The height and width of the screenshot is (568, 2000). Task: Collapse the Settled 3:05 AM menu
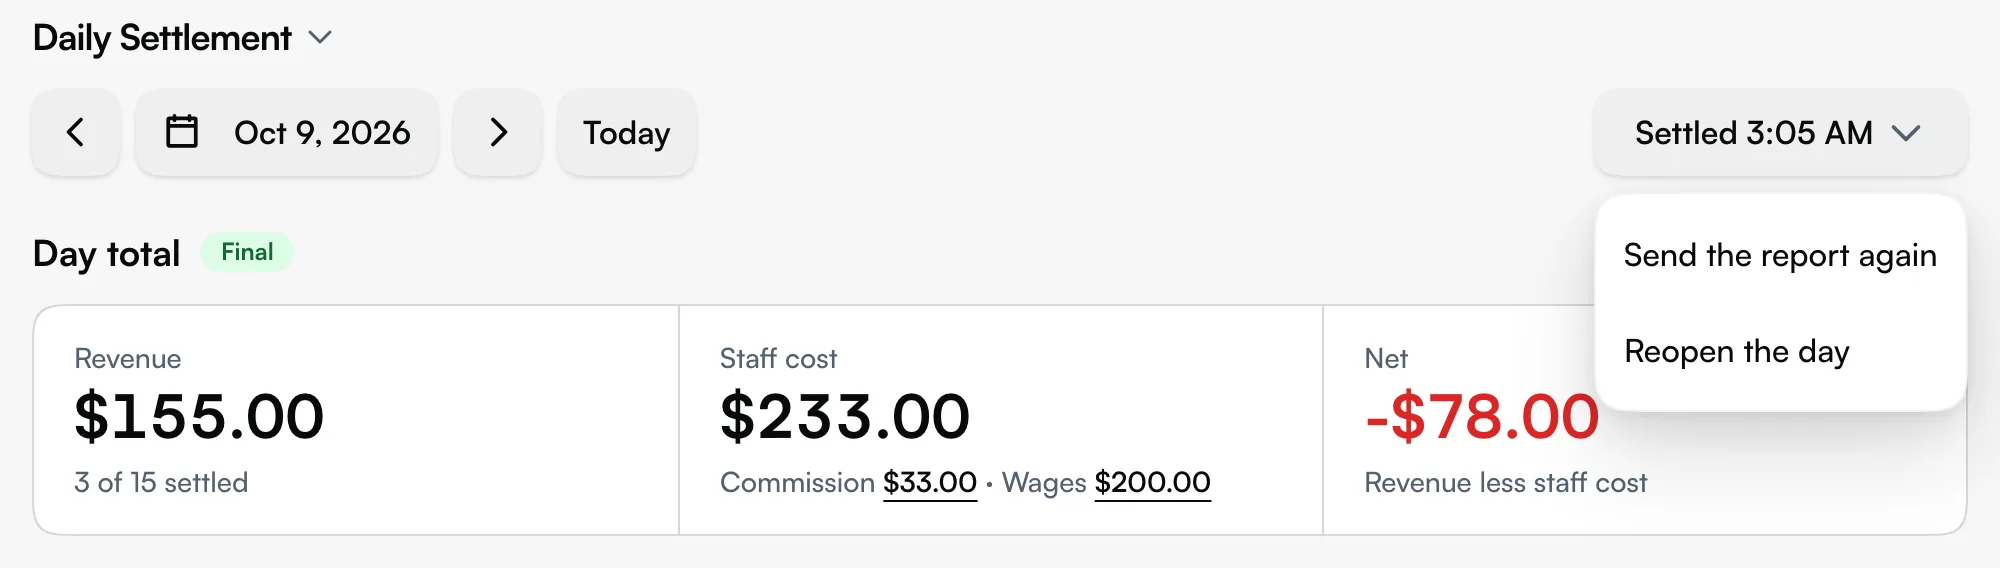[1780, 132]
